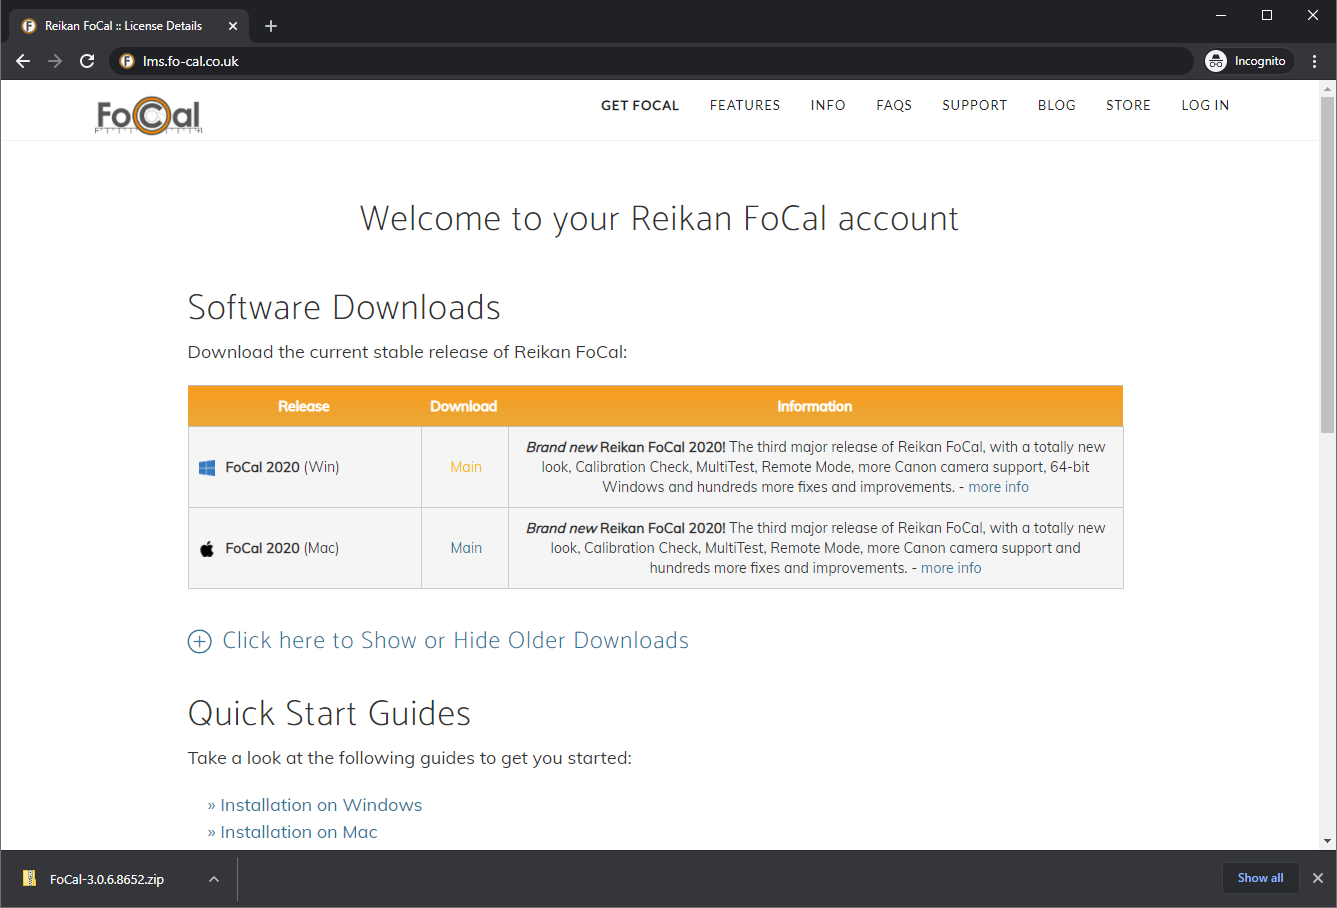1337x908 pixels.
Task: Open the SUPPORT menu item
Action: tap(975, 105)
